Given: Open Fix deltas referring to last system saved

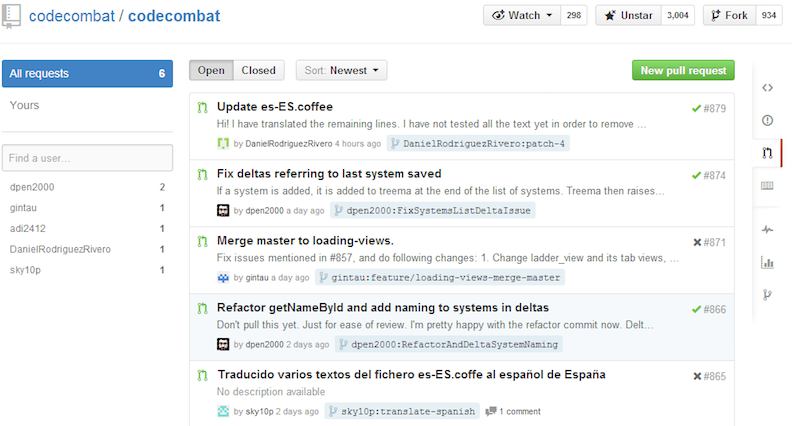Looking at the screenshot, I should [329, 174].
